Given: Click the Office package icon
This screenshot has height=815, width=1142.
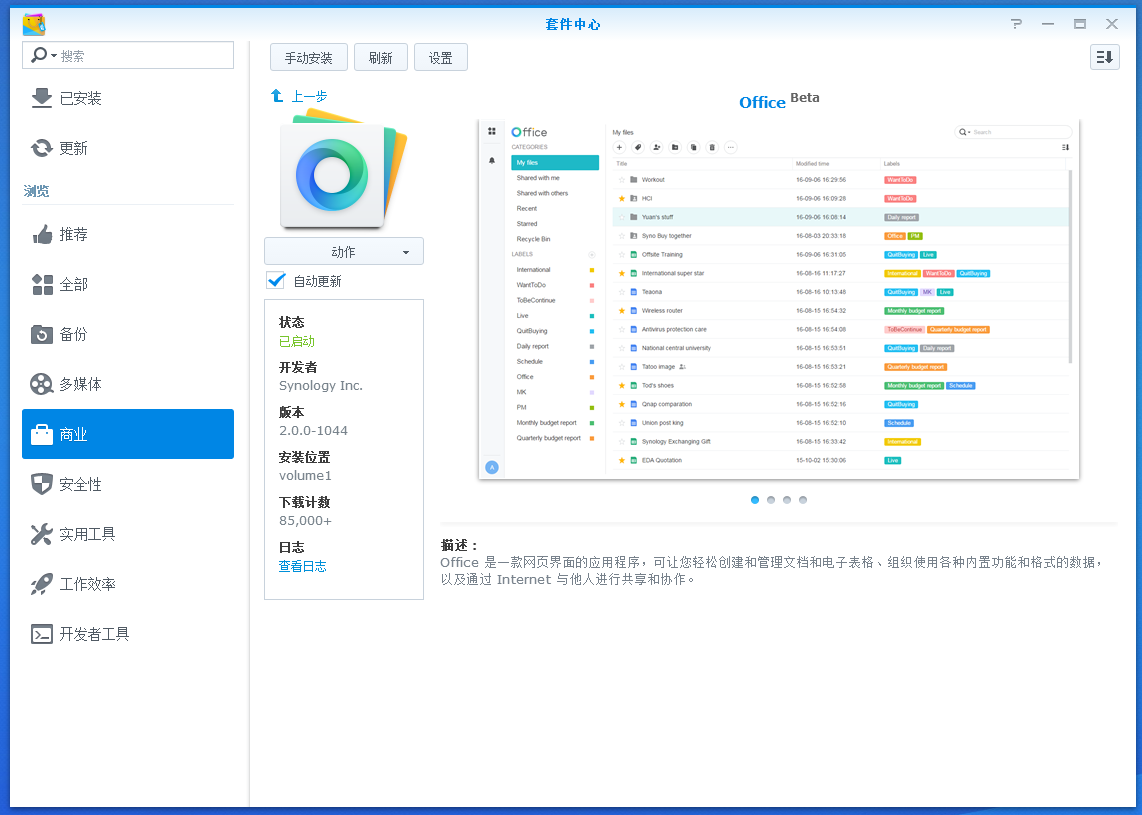Looking at the screenshot, I should click(342, 169).
